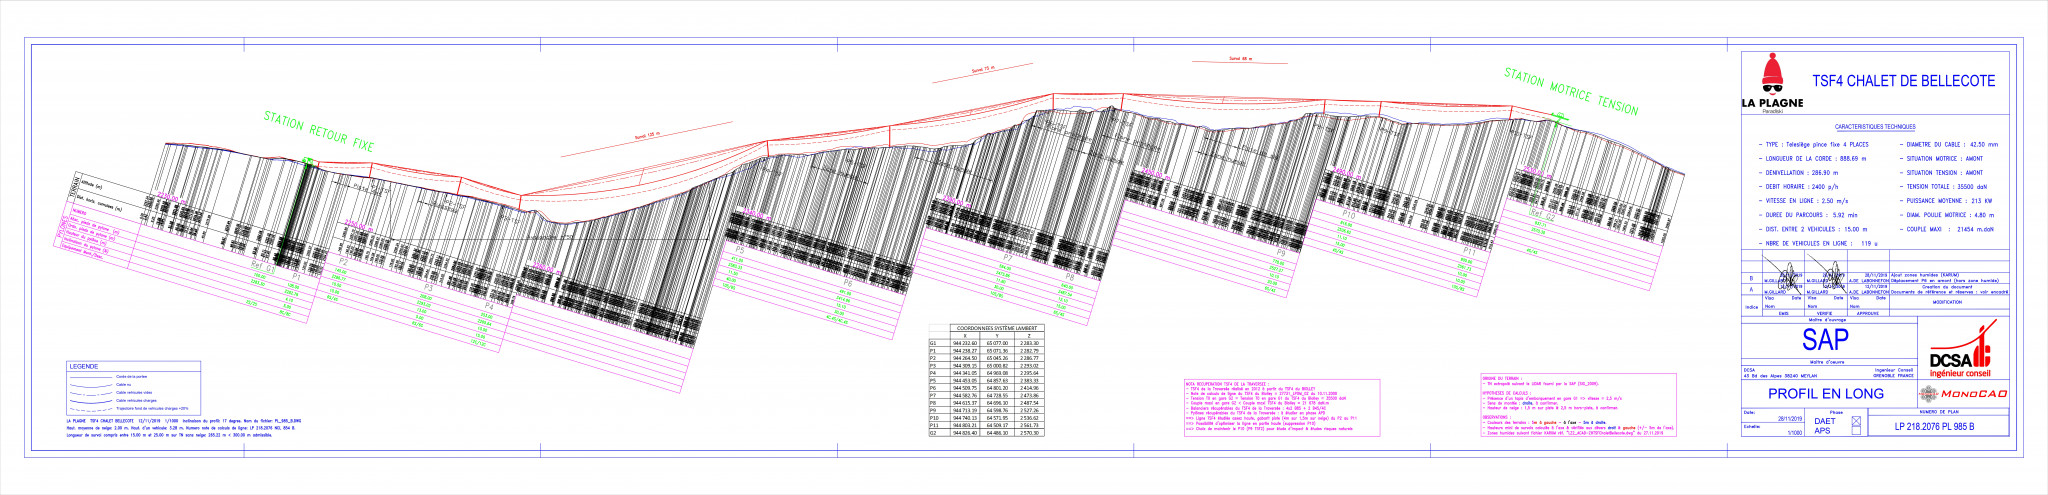Click the 'PROFIL EN LONG' drawing title
The image size is (2048, 495).
[1826, 393]
